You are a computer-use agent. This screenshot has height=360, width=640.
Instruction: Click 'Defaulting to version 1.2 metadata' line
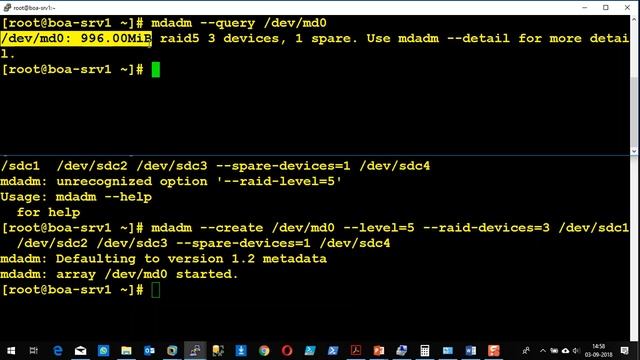tap(163, 258)
